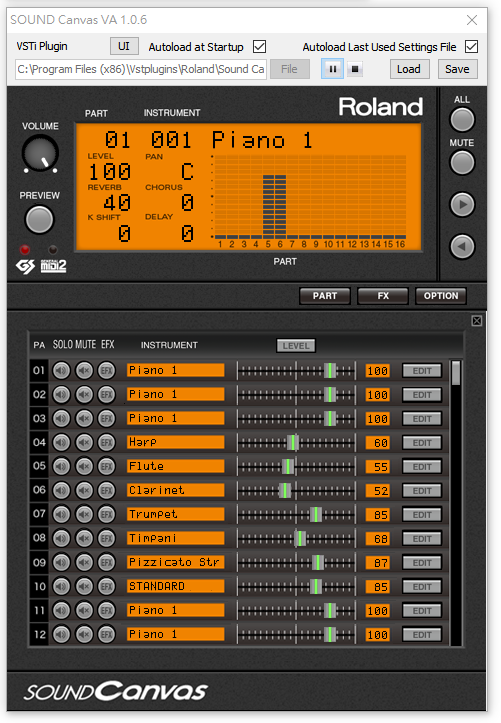The width and height of the screenshot is (501, 723).
Task: Open instrument selector for Trumpet
Action: (176, 514)
